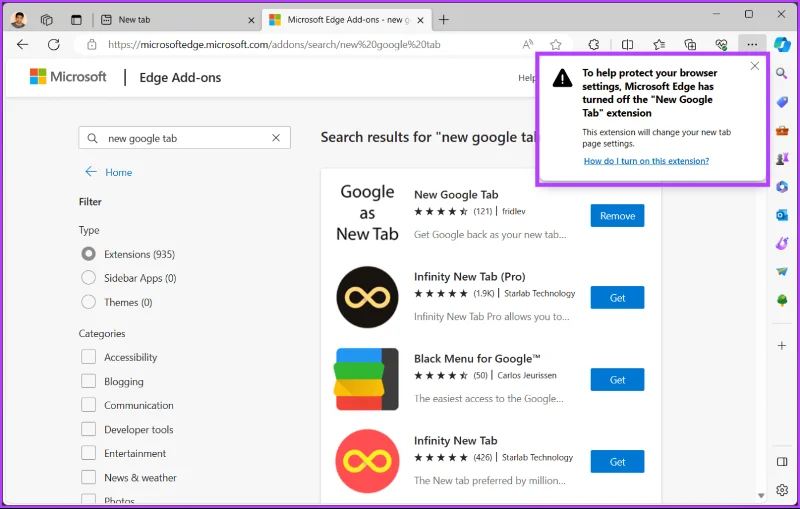
Task: Select the Themes (0) radio button
Action: click(x=88, y=302)
